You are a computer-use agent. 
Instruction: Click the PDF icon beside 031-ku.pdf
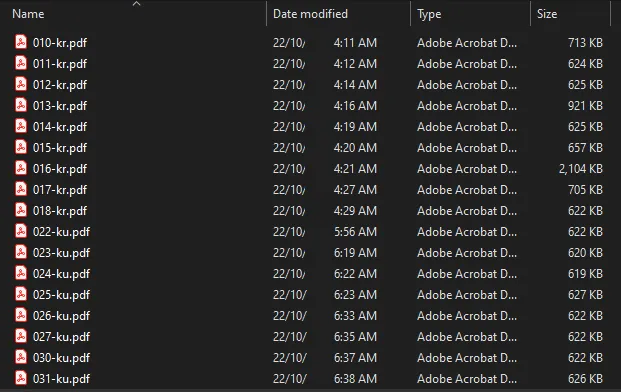tap(21, 378)
